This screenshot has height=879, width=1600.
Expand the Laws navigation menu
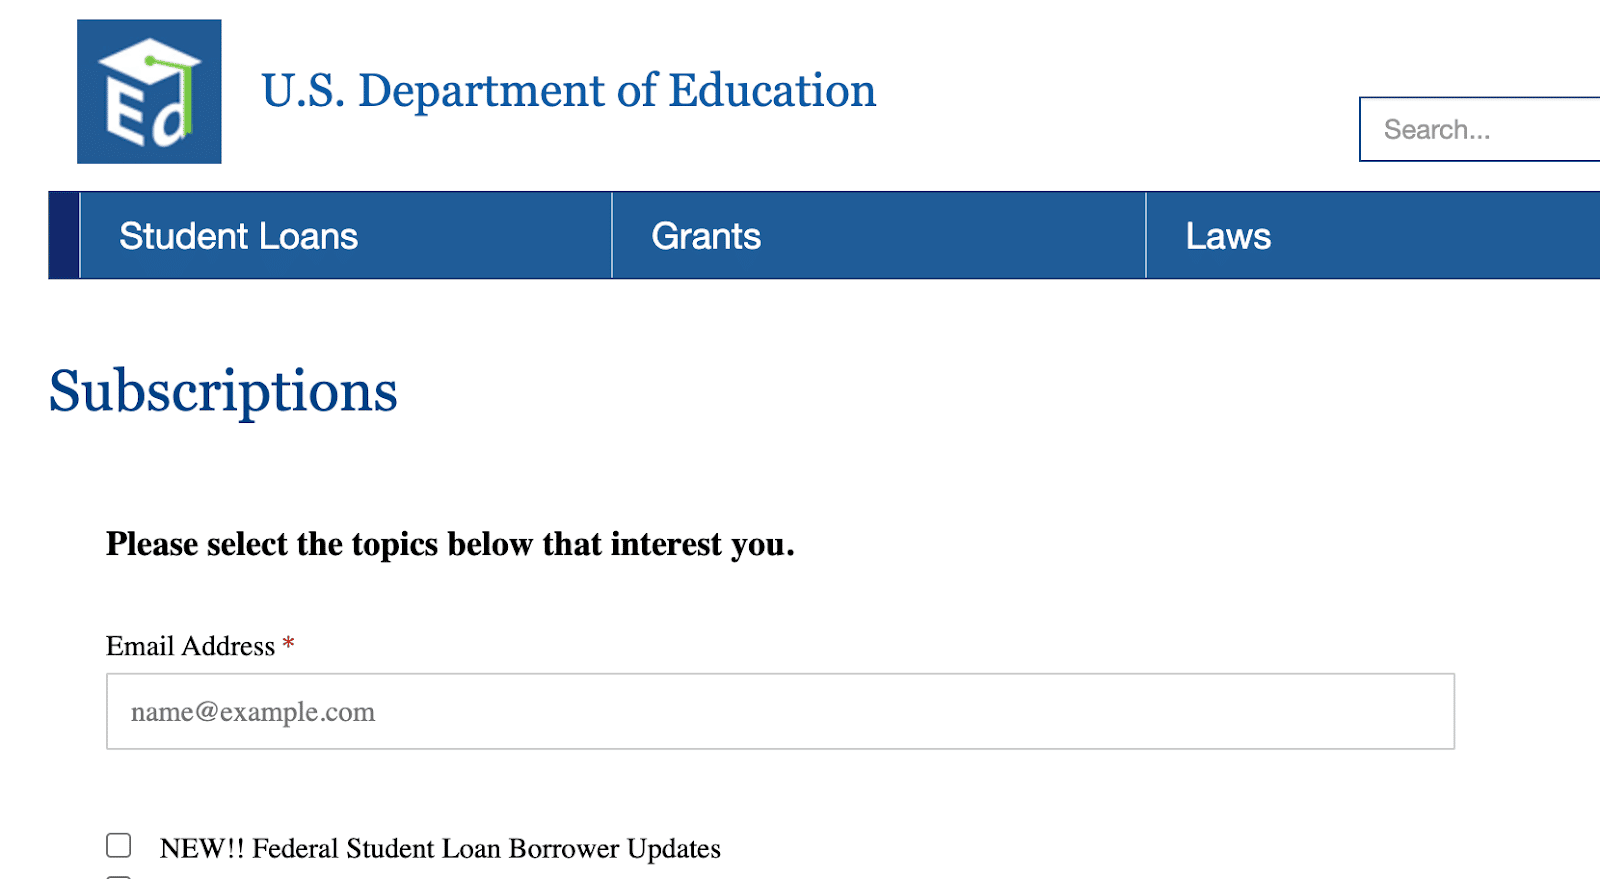tap(1228, 236)
